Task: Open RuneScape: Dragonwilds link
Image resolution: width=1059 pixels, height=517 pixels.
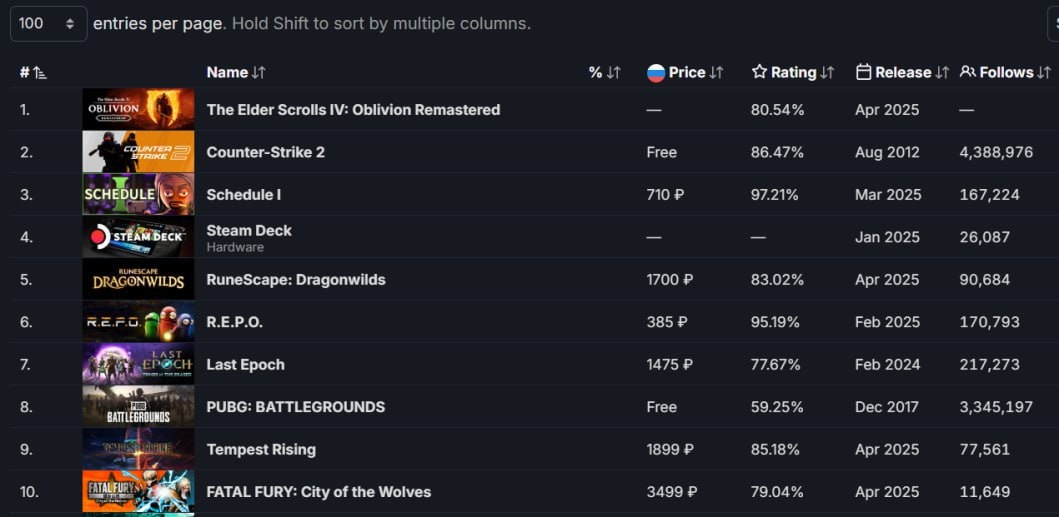Action: pyautogui.click(x=295, y=280)
